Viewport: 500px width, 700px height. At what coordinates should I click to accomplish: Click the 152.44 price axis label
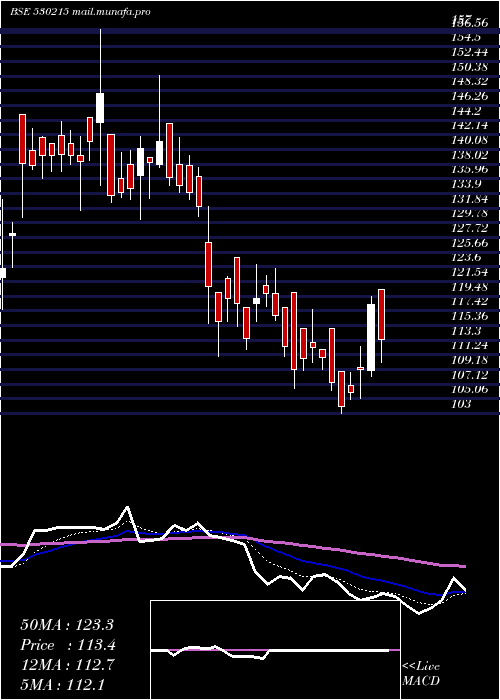point(469,52)
